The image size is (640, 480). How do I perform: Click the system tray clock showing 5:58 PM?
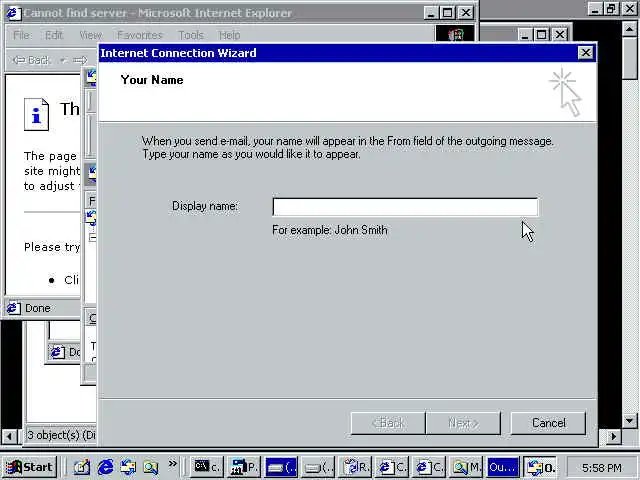point(602,467)
